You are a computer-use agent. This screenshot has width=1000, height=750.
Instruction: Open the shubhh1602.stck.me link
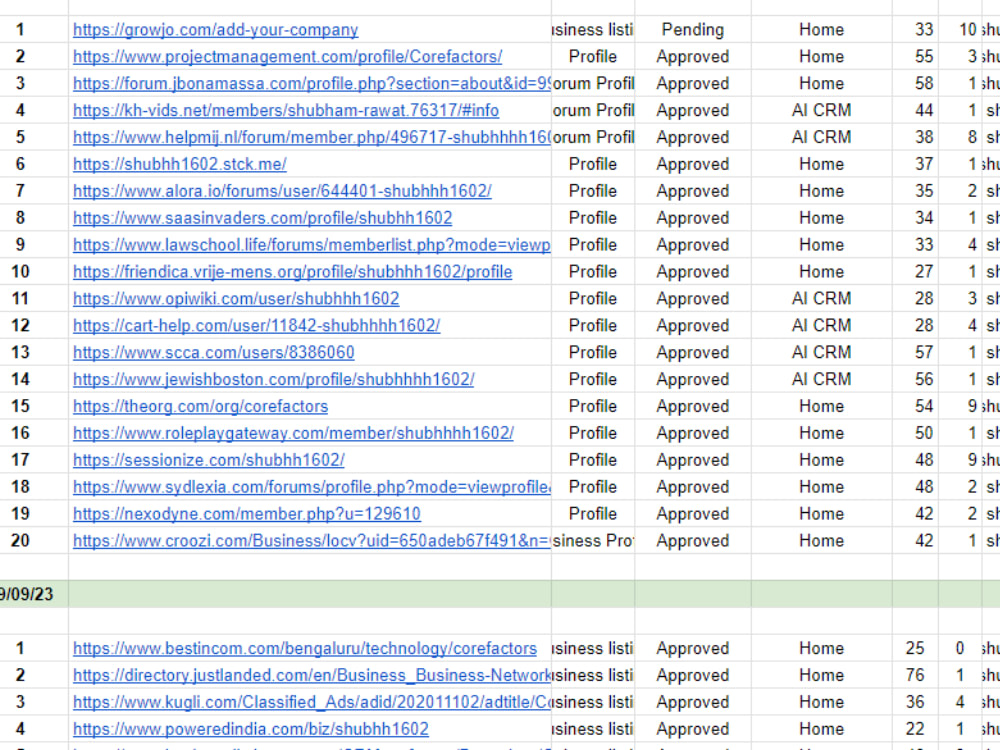180,164
